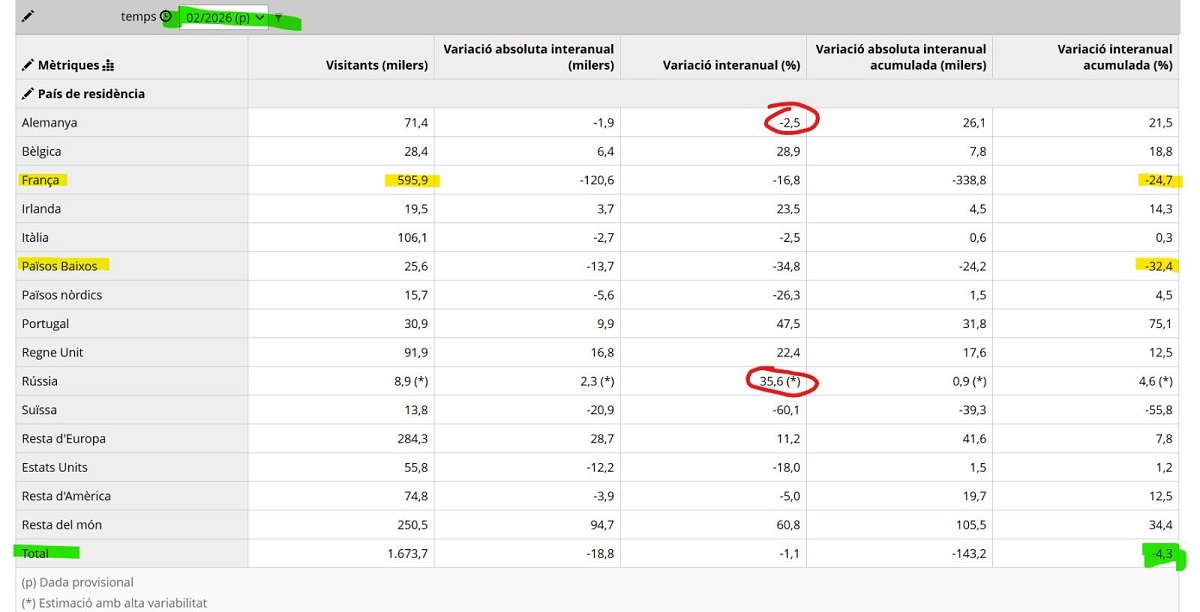
Task: Click the França row label
Action: tap(41, 180)
